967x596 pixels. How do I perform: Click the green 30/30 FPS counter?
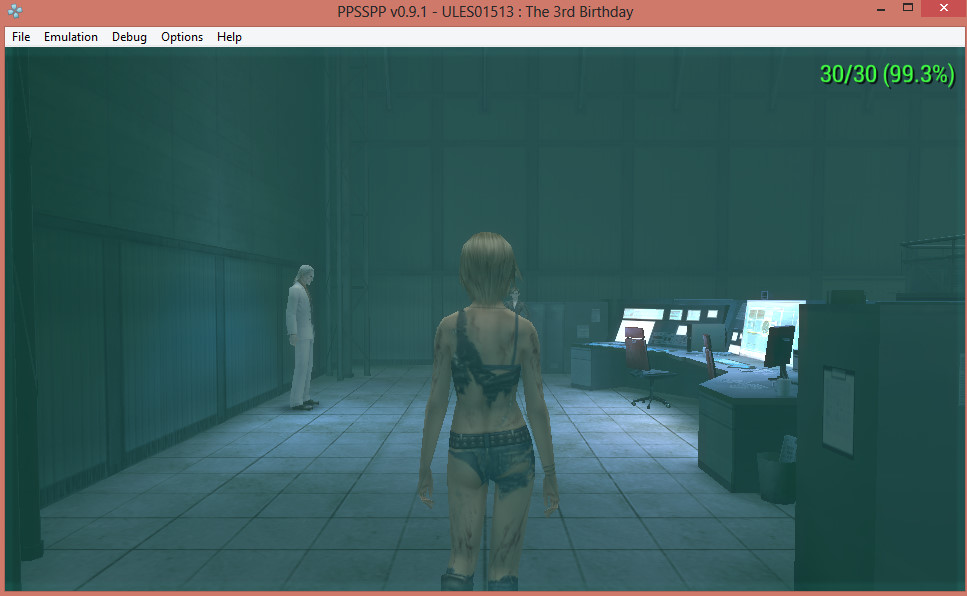(x=886, y=74)
